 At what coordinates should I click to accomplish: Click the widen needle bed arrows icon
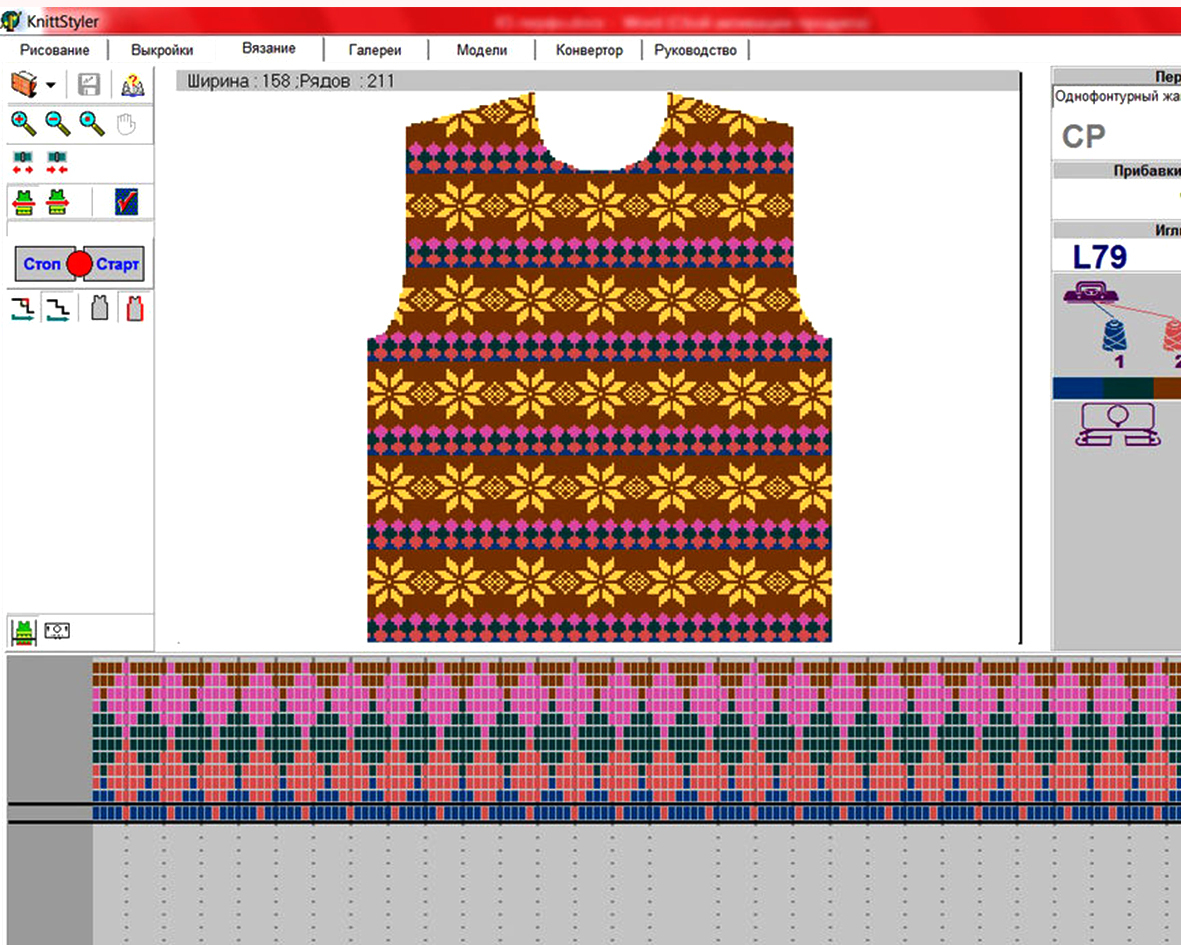[x=23, y=162]
